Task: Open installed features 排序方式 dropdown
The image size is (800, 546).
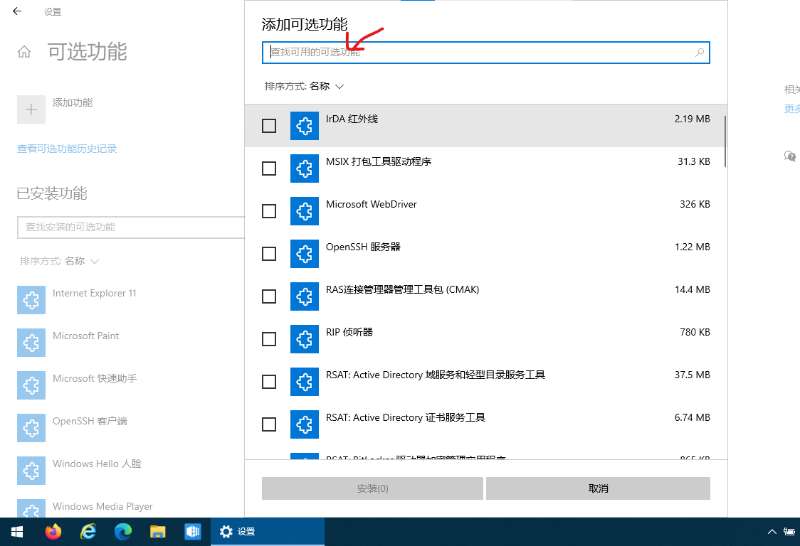Action: (59, 261)
